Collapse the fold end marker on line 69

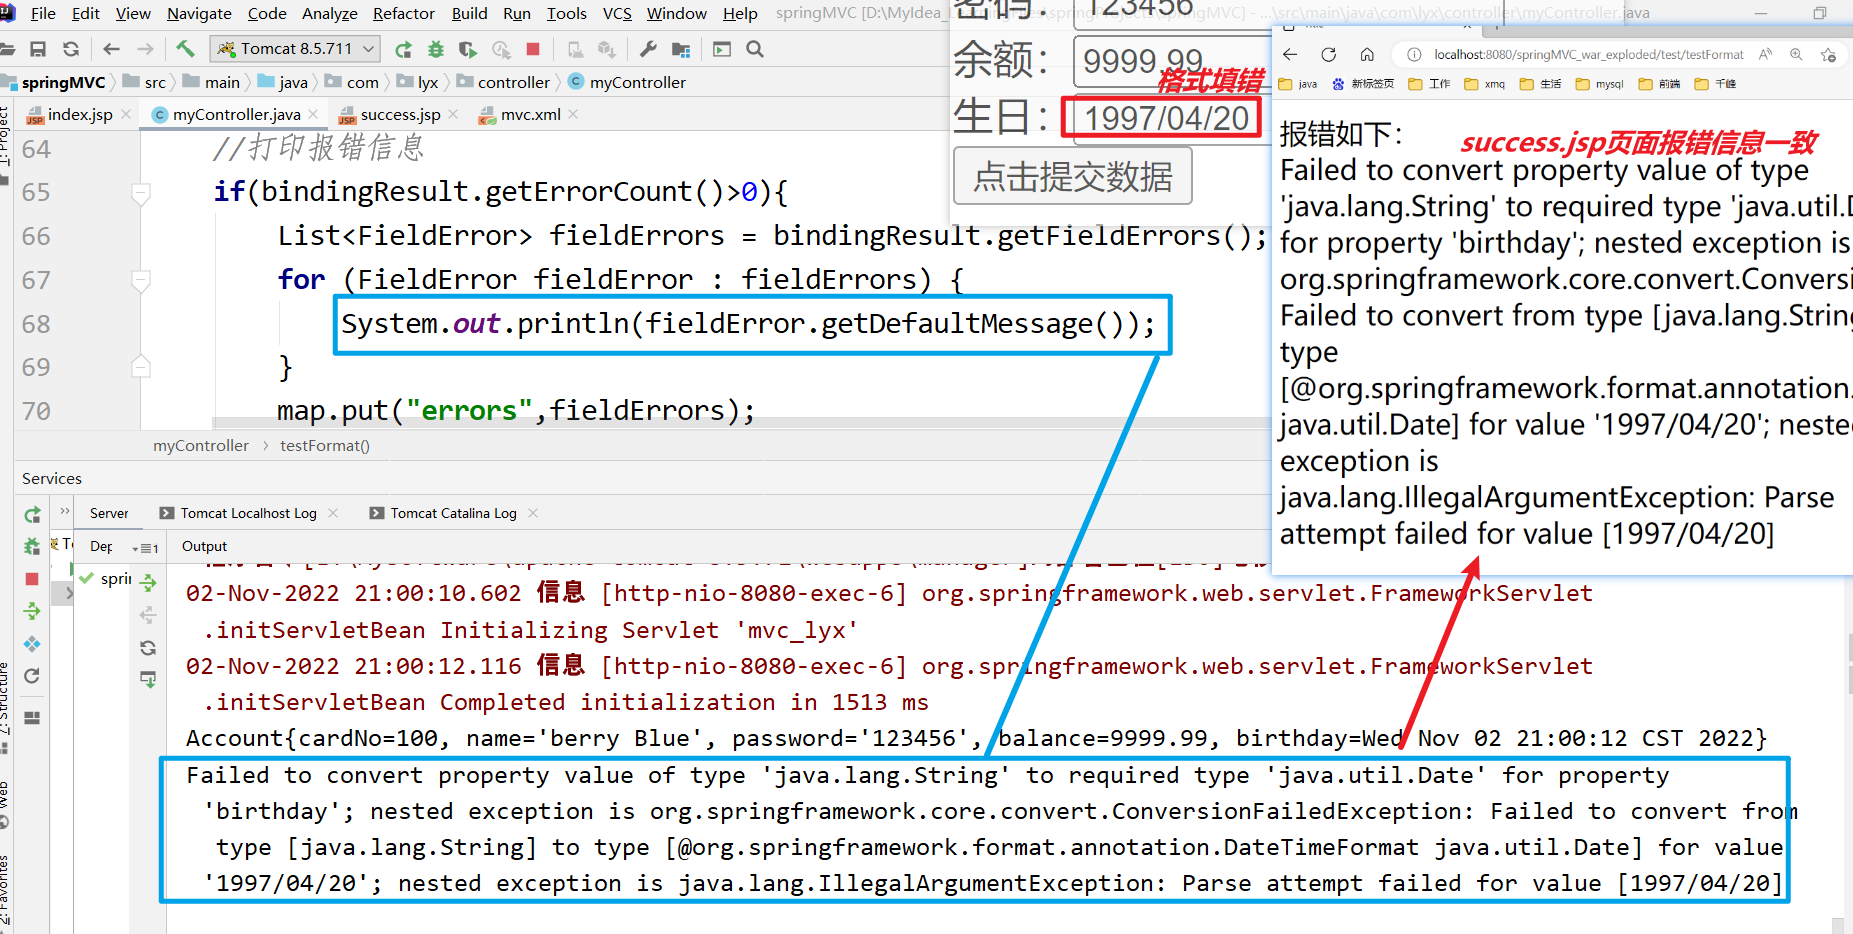point(141,367)
